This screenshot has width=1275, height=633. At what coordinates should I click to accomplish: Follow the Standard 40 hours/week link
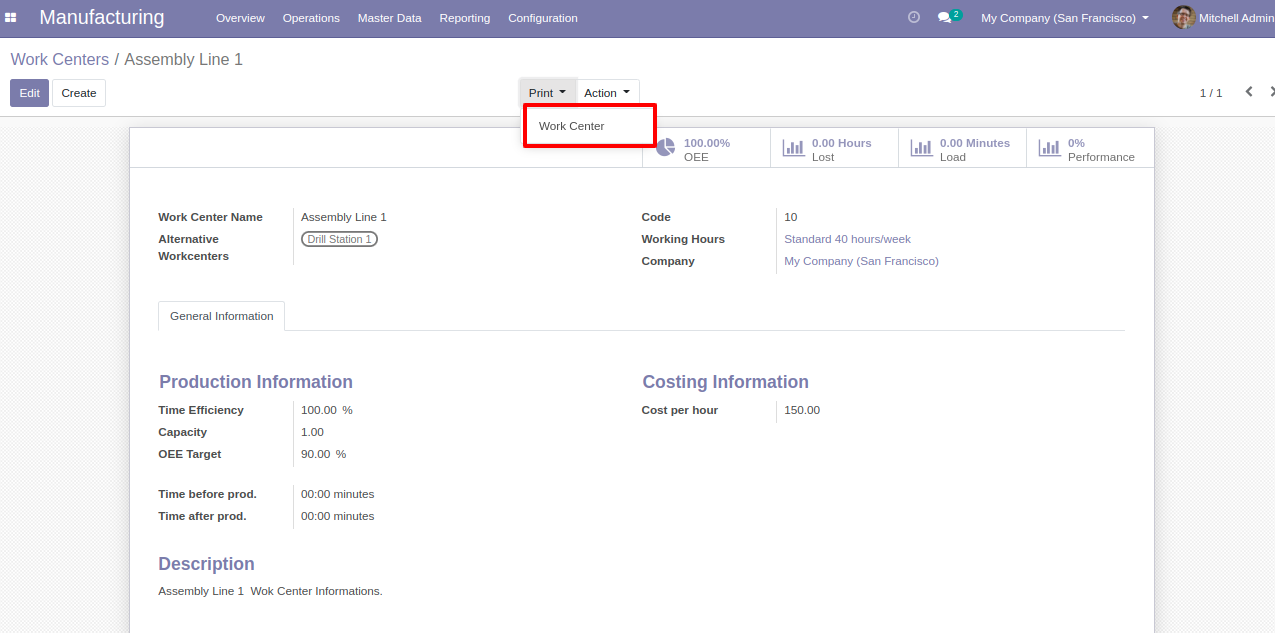[847, 239]
